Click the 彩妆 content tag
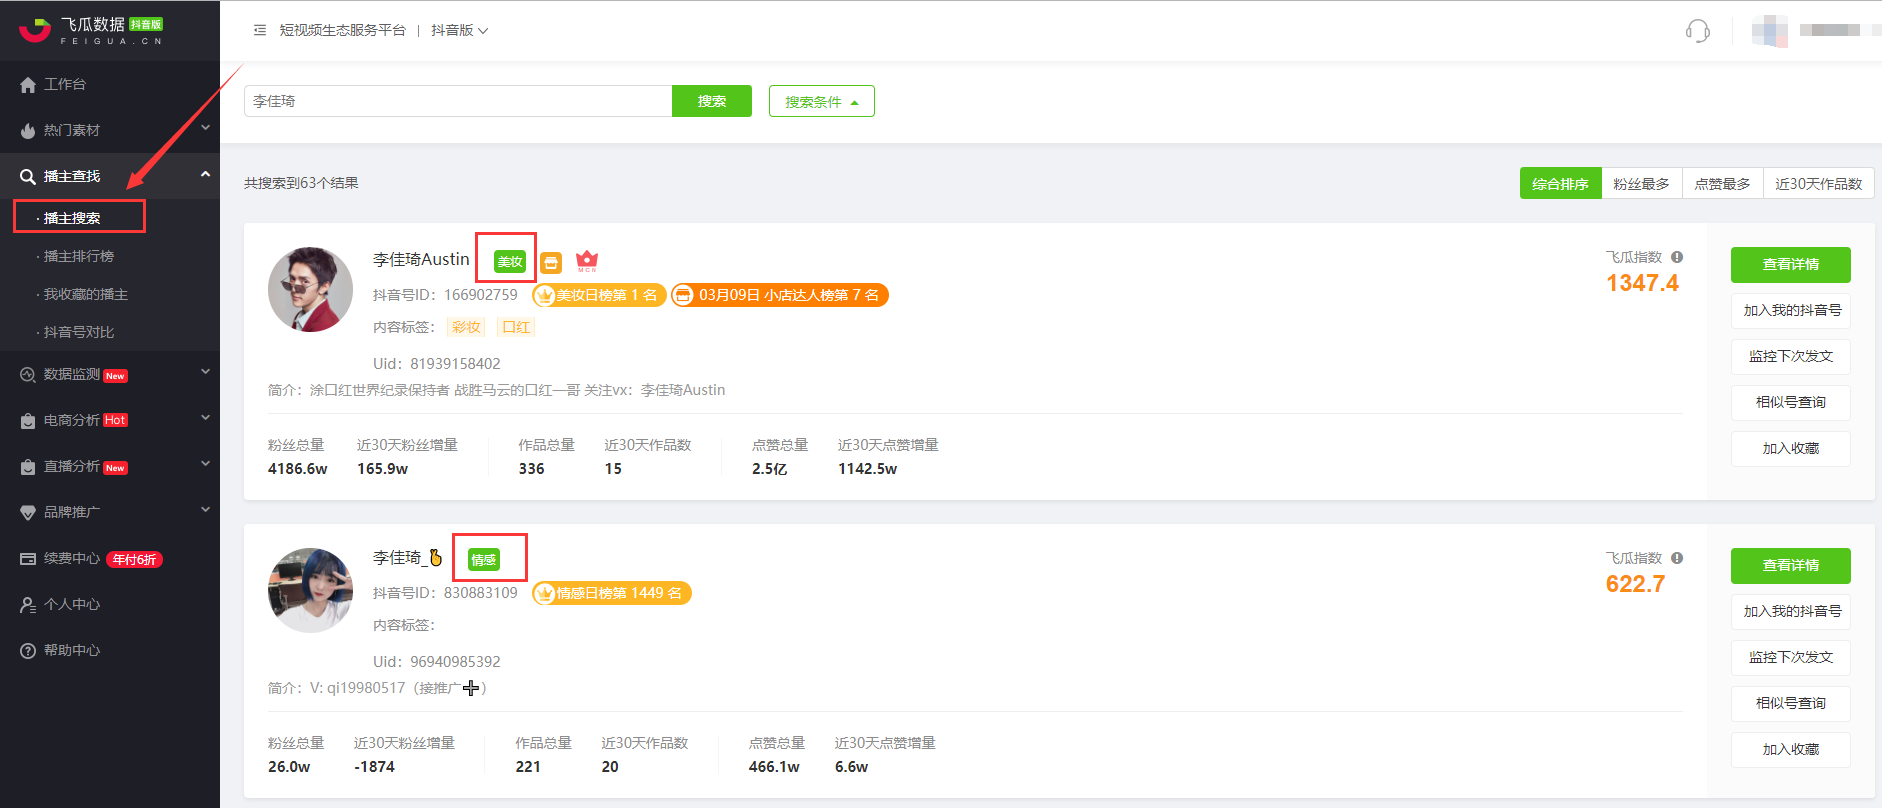This screenshot has height=808, width=1882. 466,327
